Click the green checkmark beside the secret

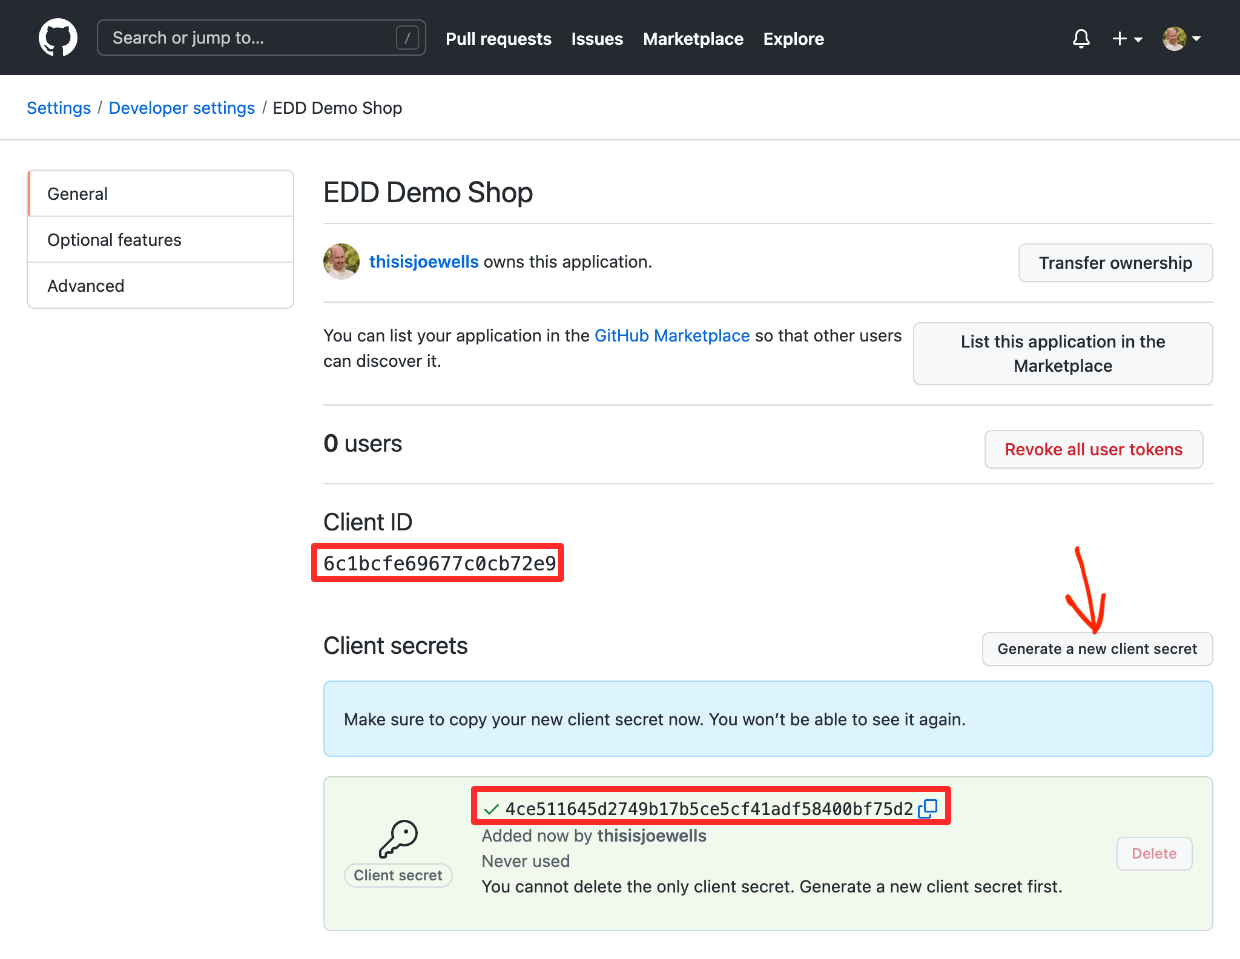click(491, 808)
